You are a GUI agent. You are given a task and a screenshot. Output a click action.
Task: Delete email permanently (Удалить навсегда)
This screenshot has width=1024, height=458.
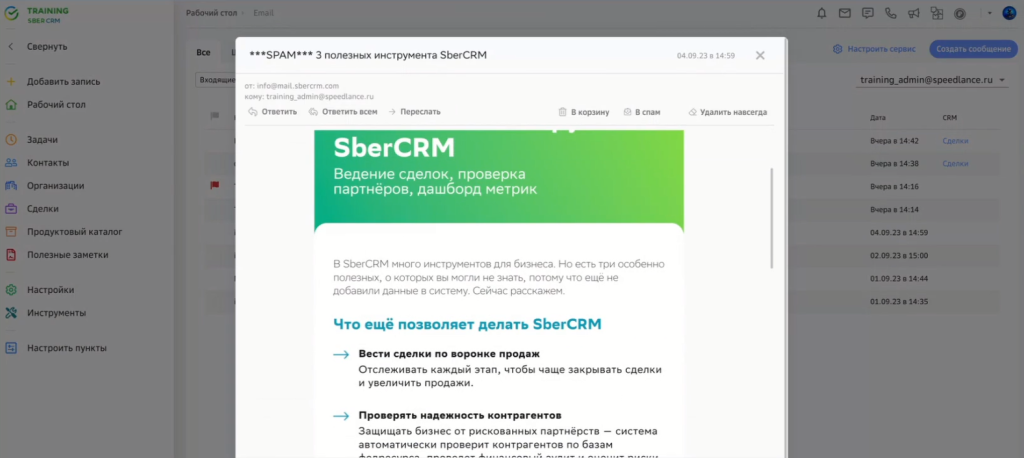click(x=727, y=112)
